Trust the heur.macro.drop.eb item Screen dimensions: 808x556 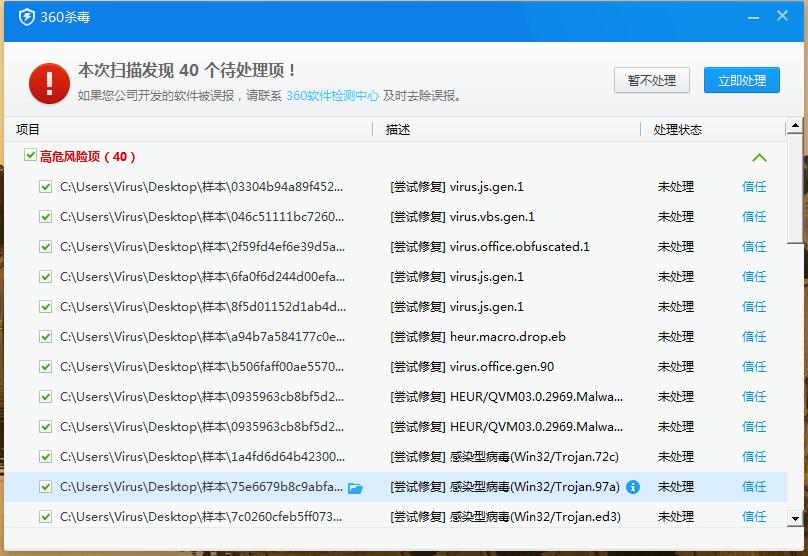pyautogui.click(x=754, y=336)
